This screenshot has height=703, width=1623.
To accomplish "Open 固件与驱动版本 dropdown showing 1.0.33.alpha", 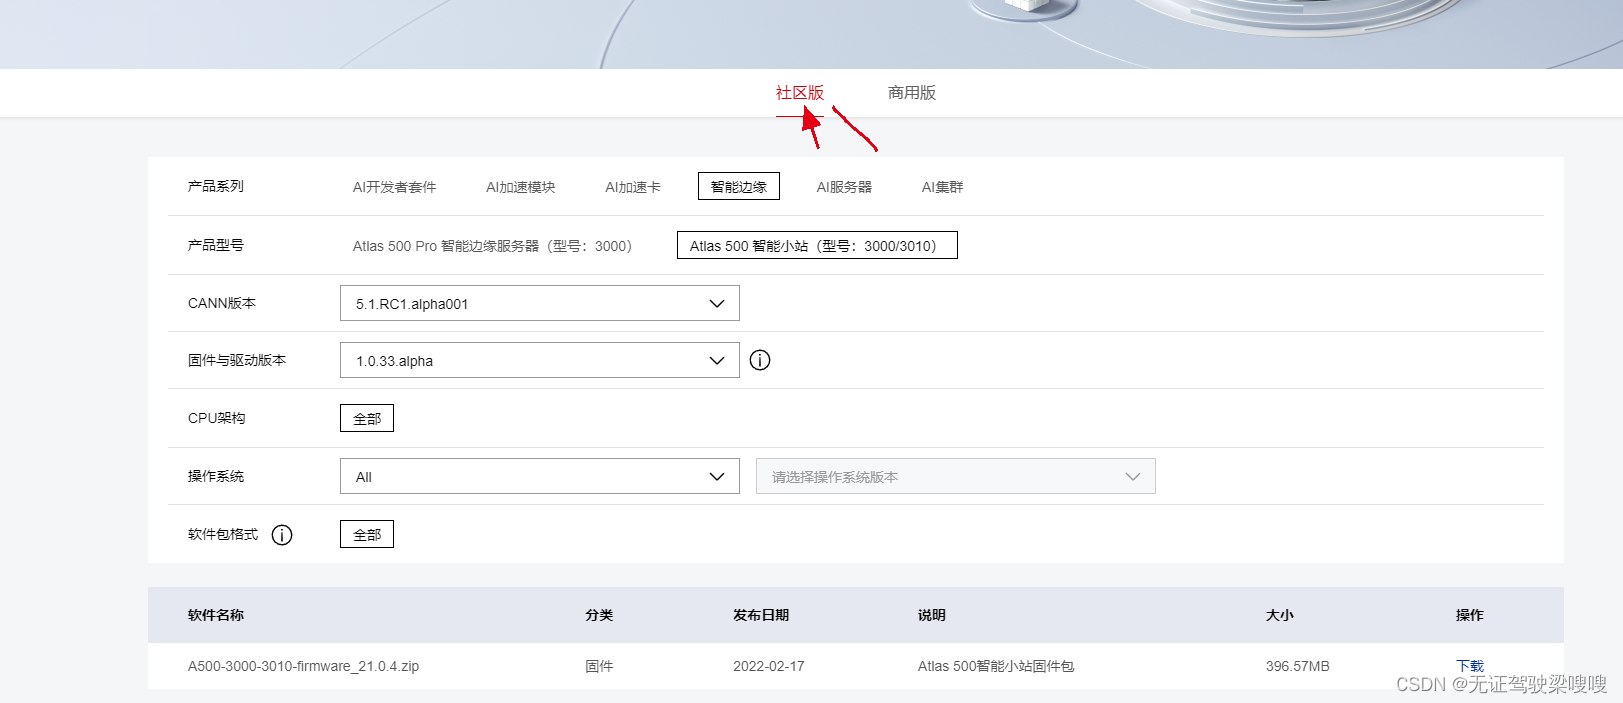I will pos(540,360).
